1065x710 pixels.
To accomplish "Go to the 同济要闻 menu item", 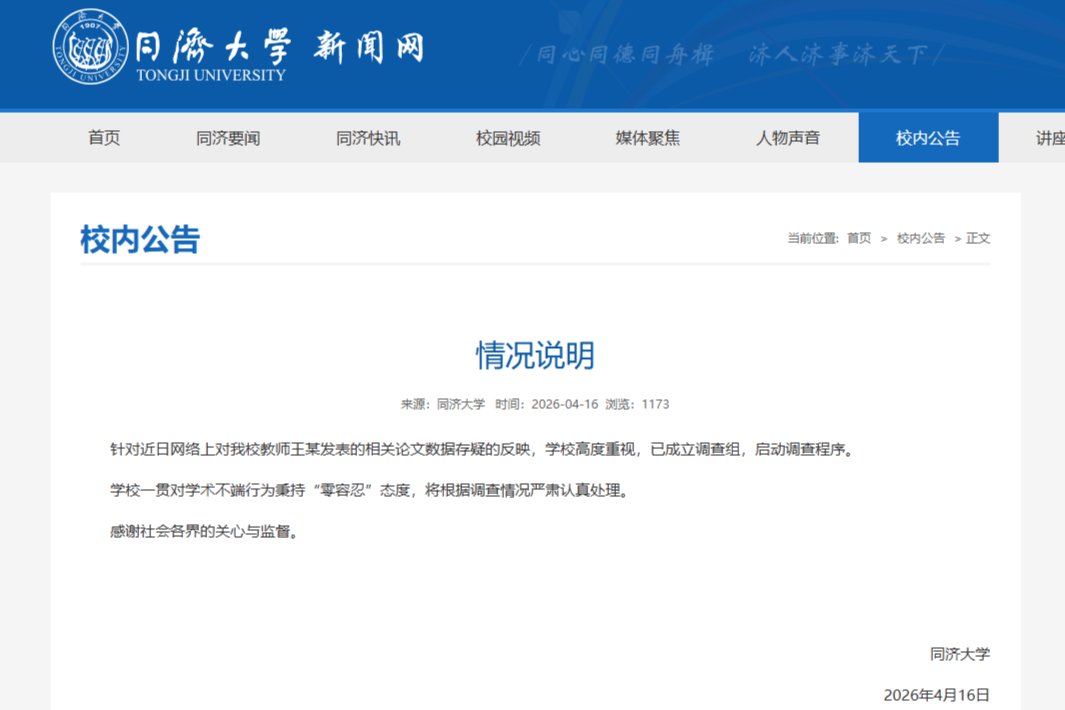I will [228, 138].
